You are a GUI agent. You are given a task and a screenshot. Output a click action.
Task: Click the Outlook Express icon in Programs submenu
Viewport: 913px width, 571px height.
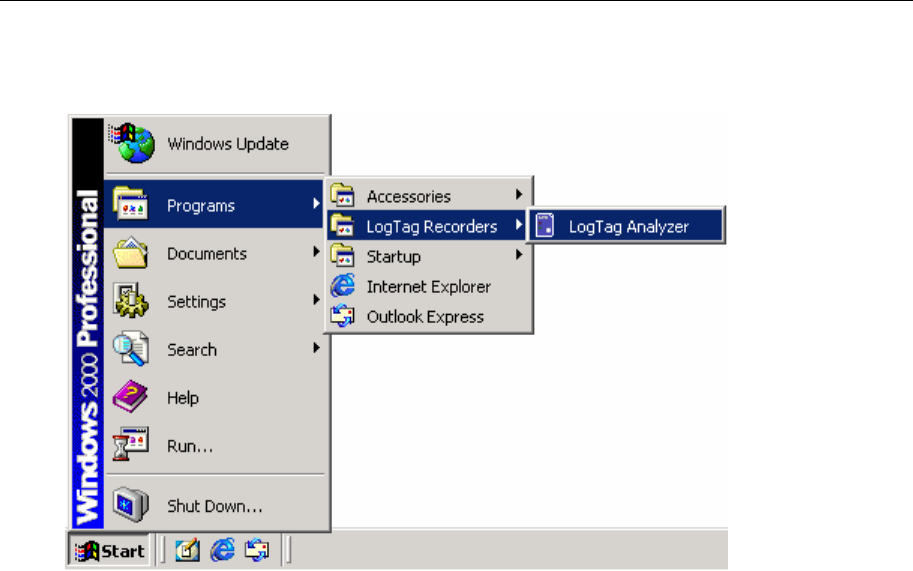point(343,316)
